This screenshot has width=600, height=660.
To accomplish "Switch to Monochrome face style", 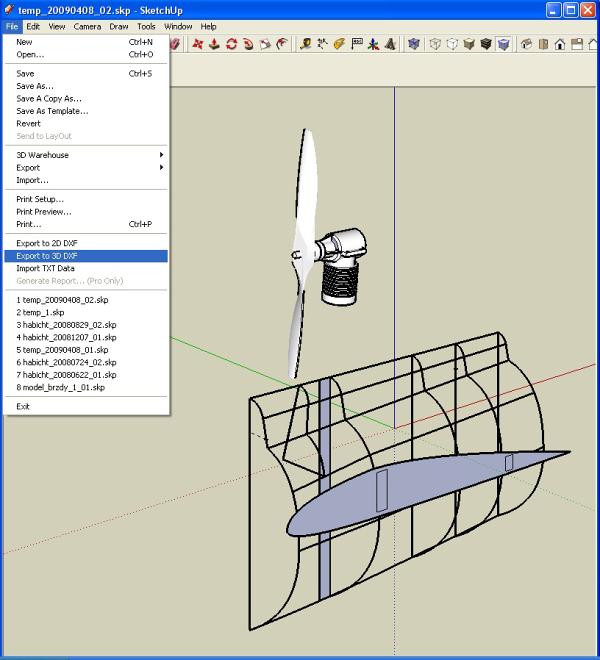I will 503,44.
